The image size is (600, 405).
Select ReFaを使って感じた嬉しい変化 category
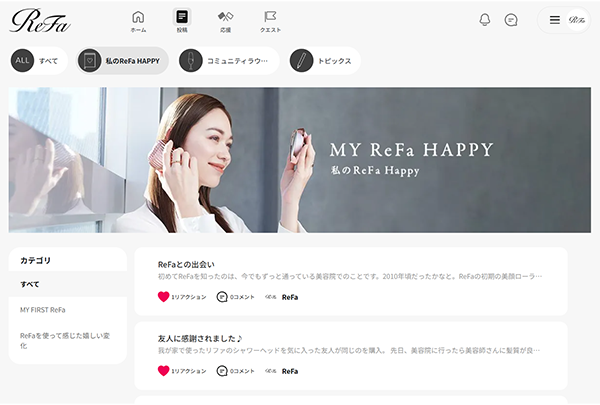68,341
